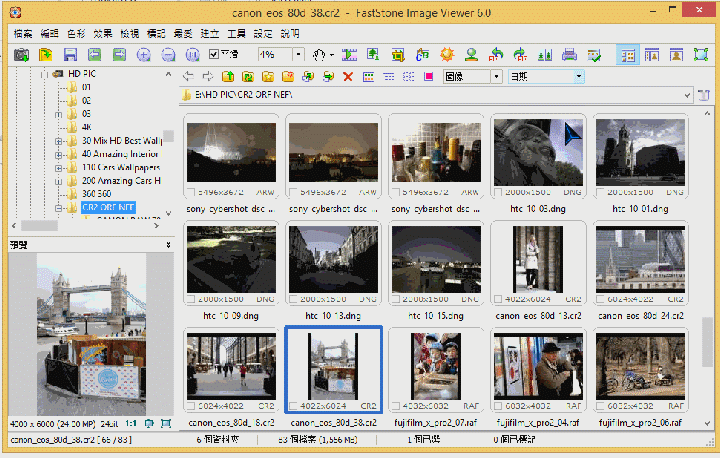
Task: Go to the next image with the right-arrow icon
Action: [119, 55]
